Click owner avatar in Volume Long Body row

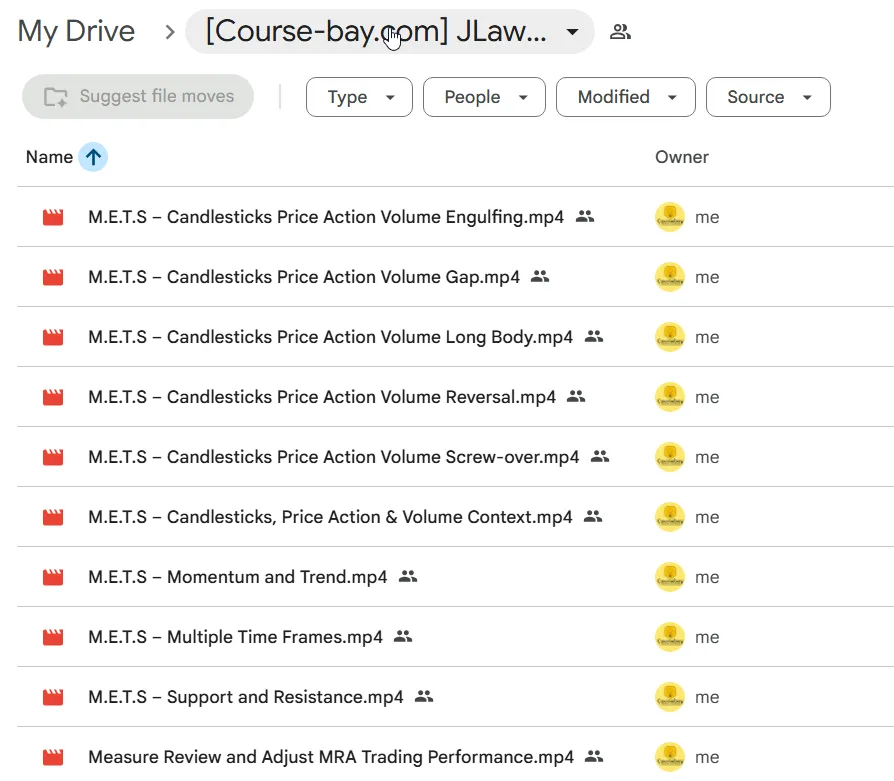[670, 337]
